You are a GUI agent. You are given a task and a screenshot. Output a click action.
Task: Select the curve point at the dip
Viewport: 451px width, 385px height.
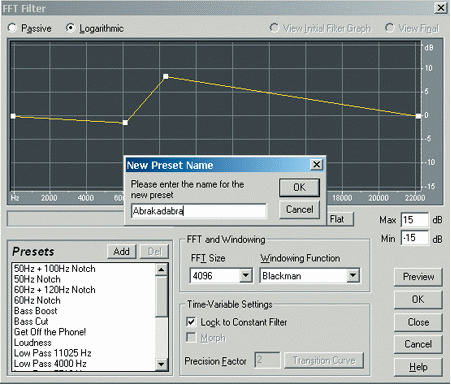(x=125, y=123)
